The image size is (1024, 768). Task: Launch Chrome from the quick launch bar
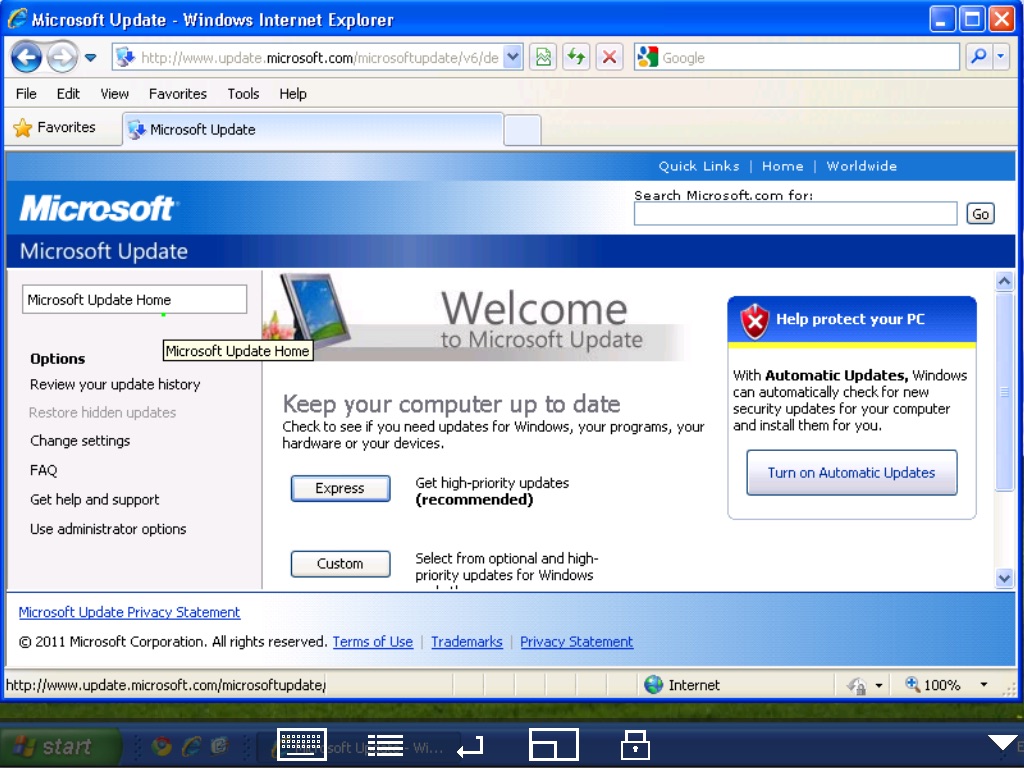(162, 746)
